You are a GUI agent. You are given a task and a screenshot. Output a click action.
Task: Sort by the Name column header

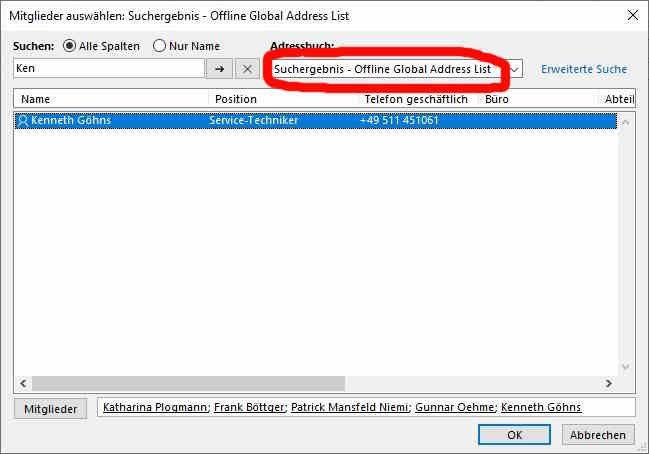110,99
